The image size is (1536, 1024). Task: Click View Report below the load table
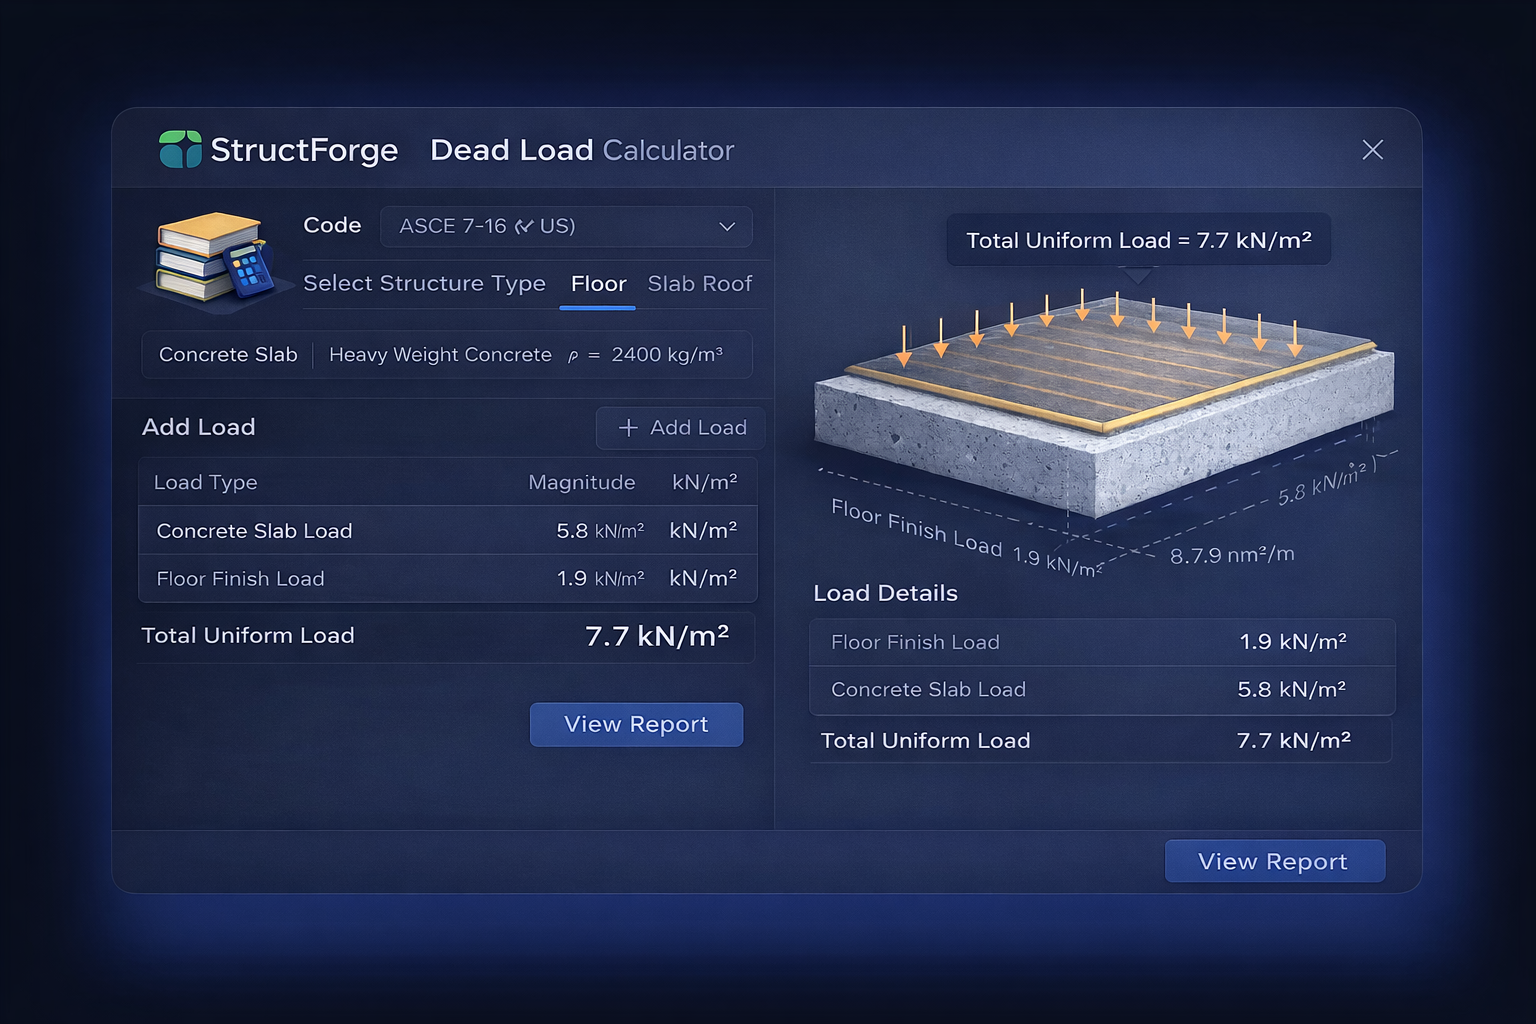click(x=636, y=724)
